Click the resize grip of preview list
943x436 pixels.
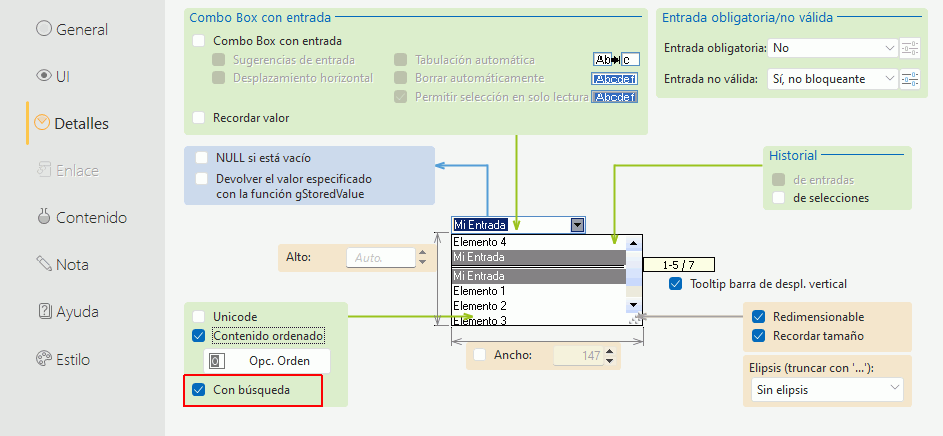pyautogui.click(x=633, y=321)
